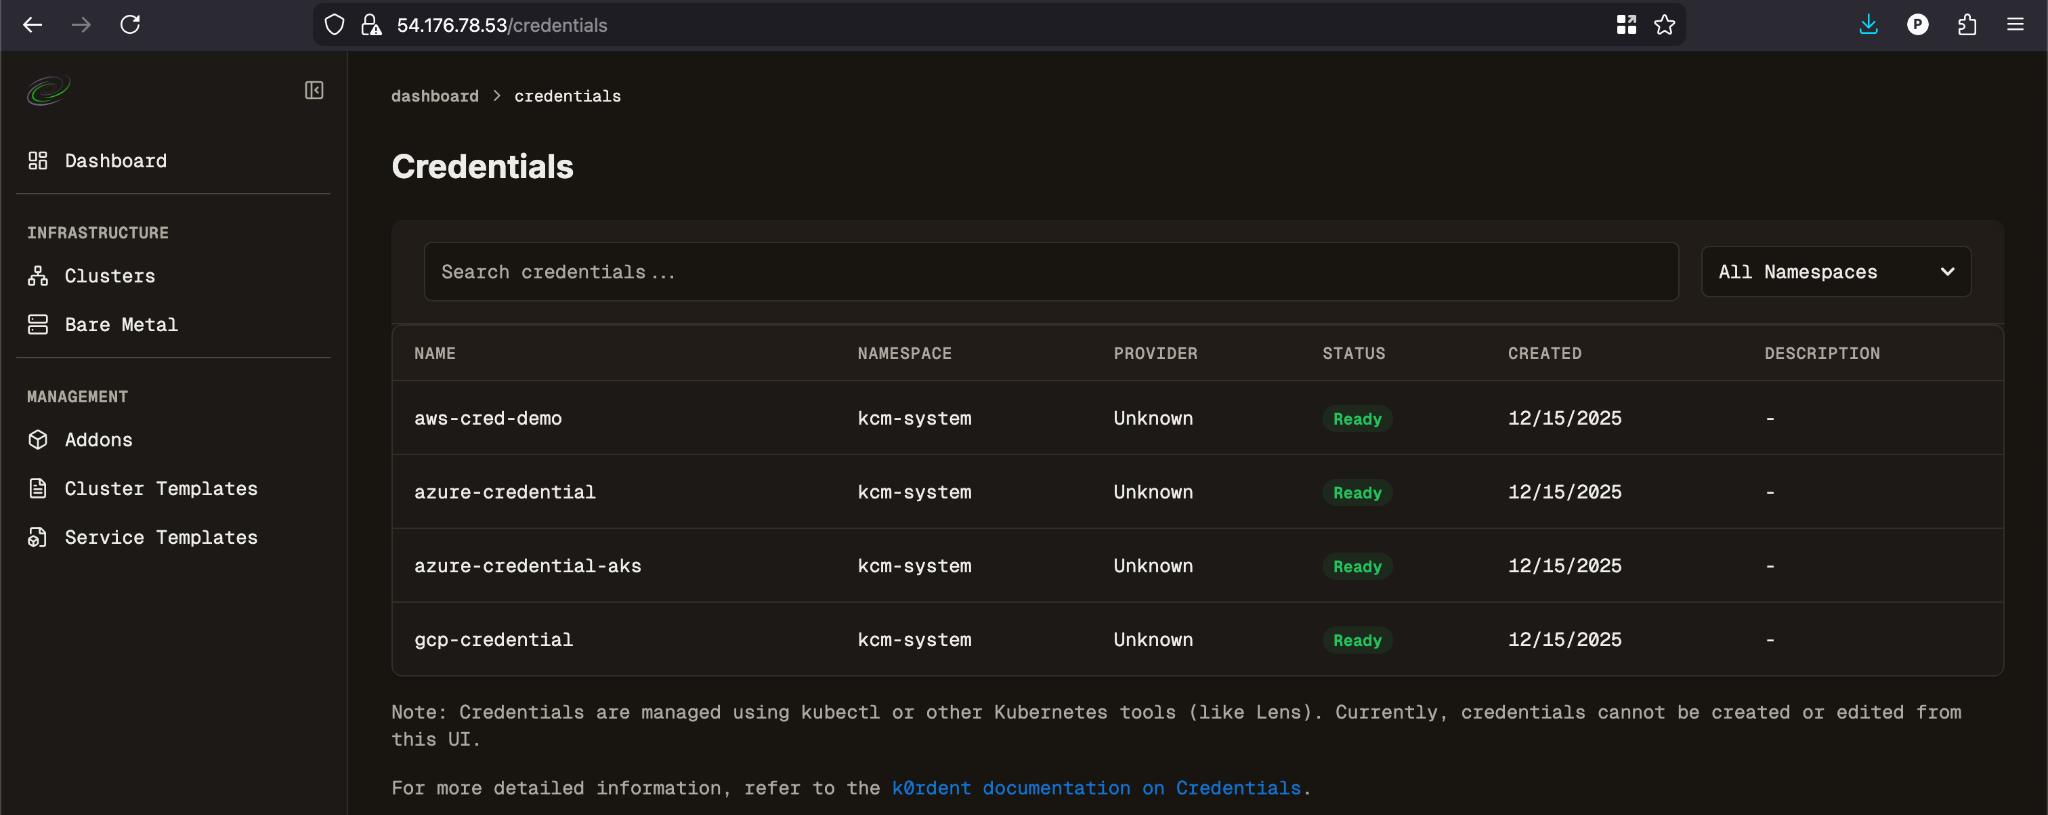Open k0rdent documentation on Credentials link

point(1096,788)
